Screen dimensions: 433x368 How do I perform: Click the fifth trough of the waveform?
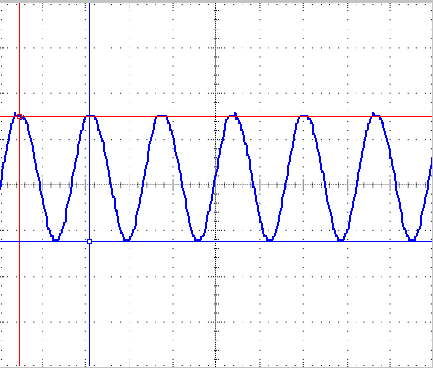click(x=341, y=239)
